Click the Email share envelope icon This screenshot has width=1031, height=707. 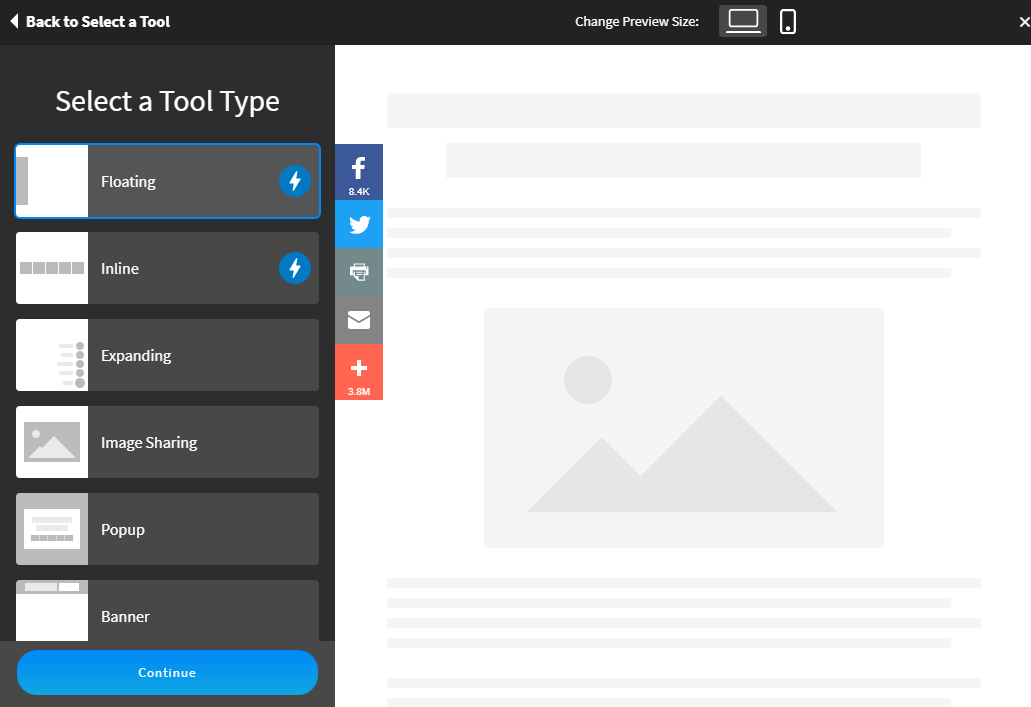(x=359, y=320)
